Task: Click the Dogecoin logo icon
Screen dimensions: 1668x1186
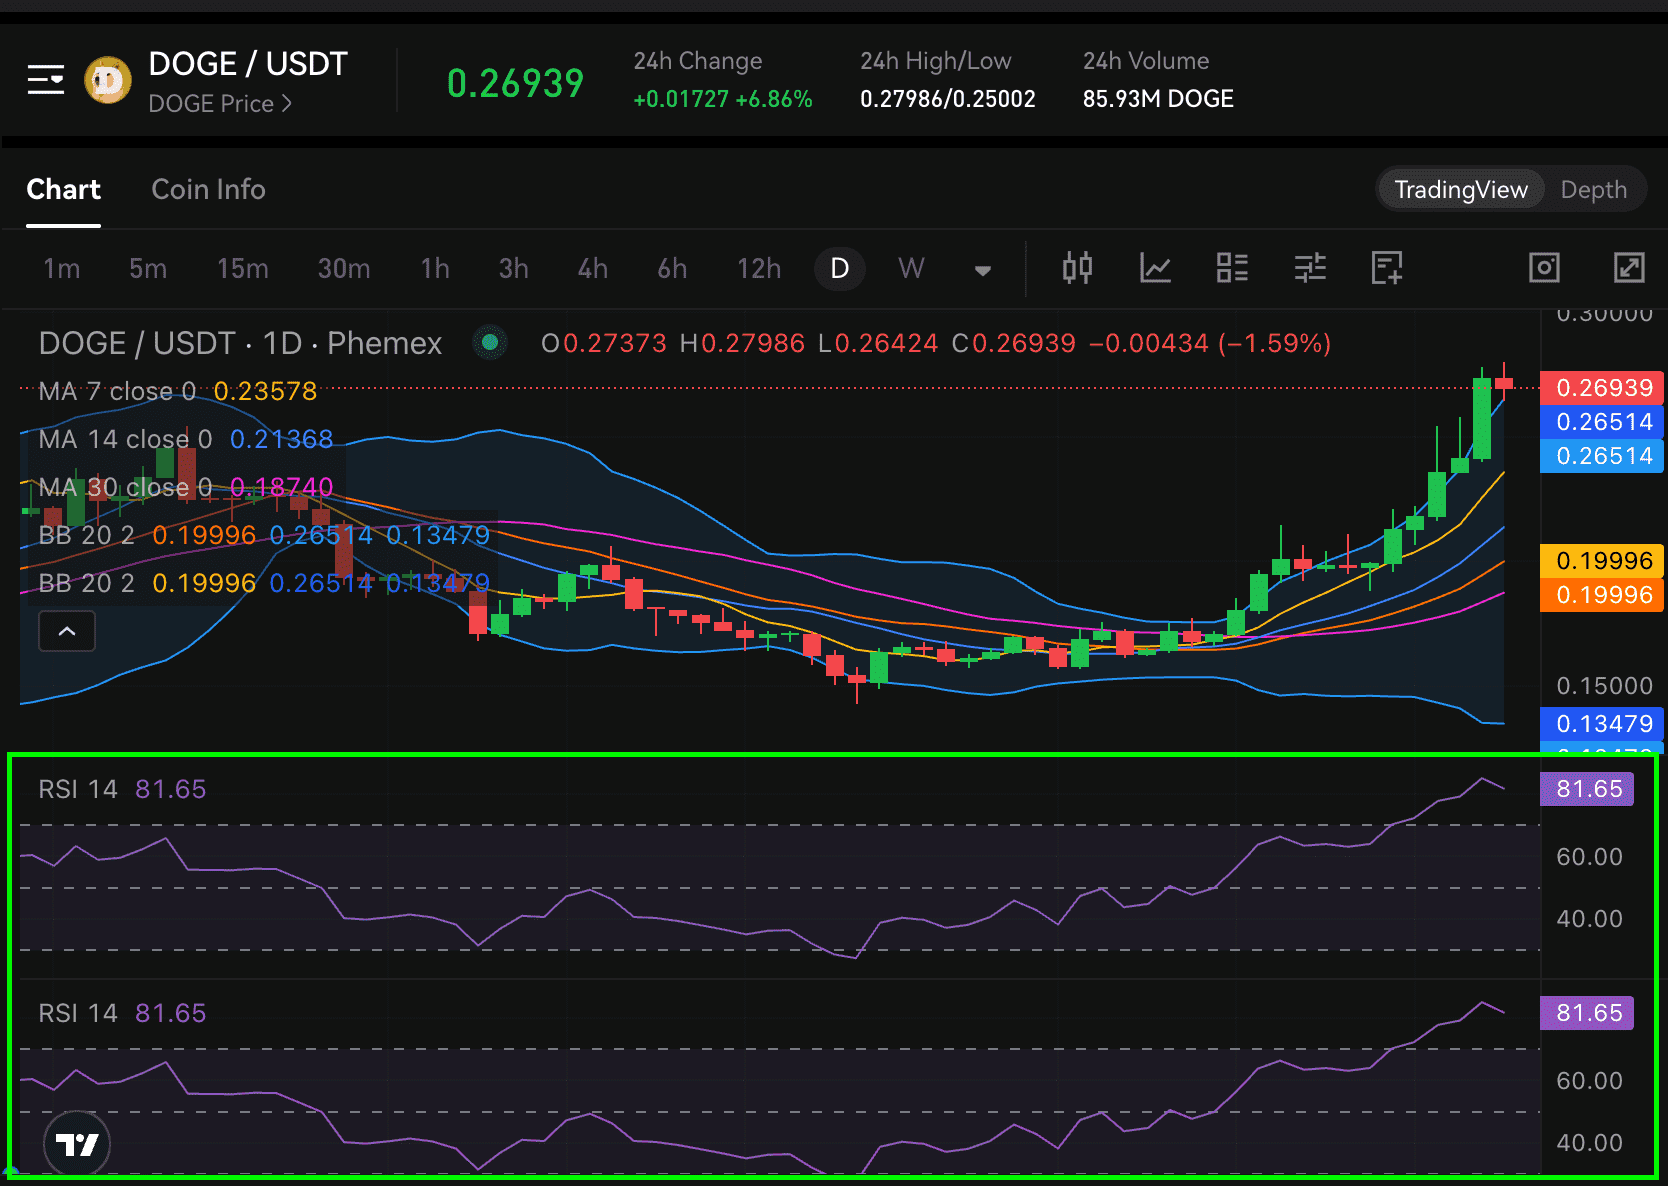Action: click(x=108, y=81)
